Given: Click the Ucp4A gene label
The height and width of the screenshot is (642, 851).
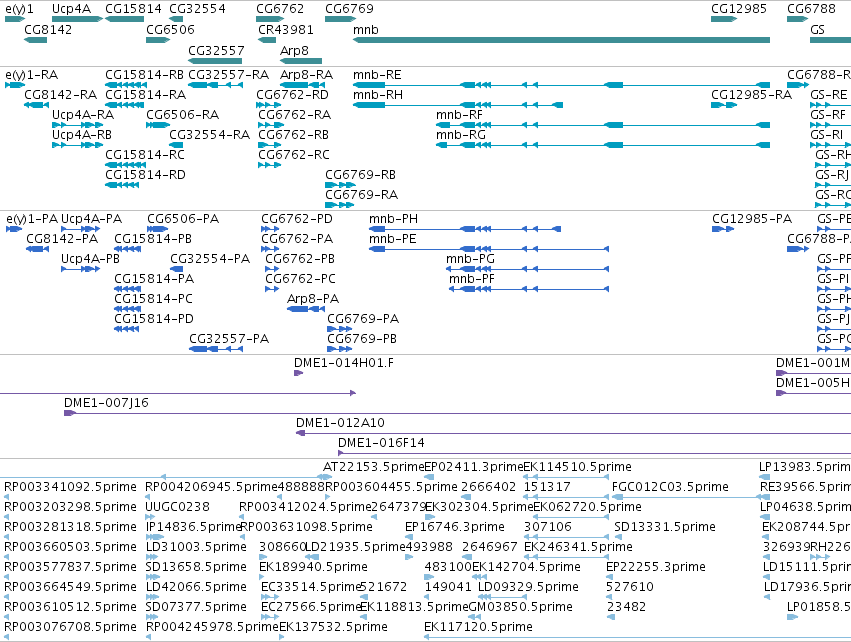Looking at the screenshot, I should pos(72,9).
